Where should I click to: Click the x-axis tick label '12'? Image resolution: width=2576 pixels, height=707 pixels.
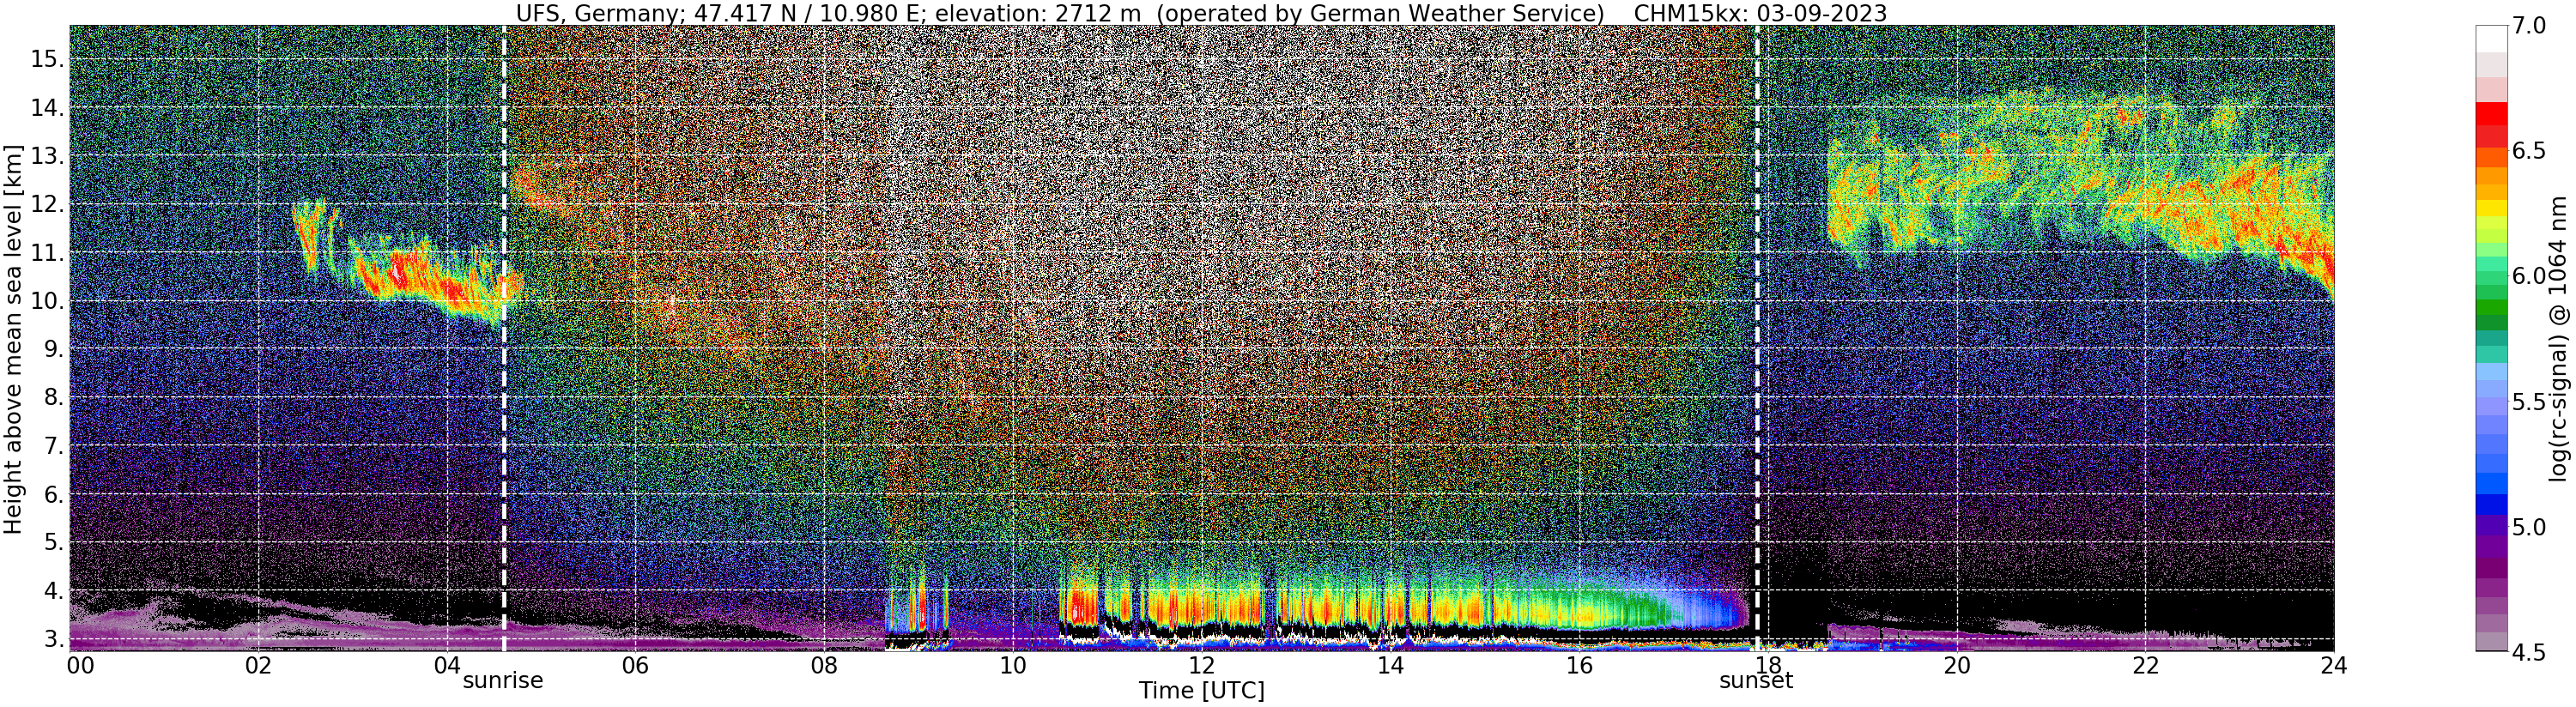(x=1201, y=665)
